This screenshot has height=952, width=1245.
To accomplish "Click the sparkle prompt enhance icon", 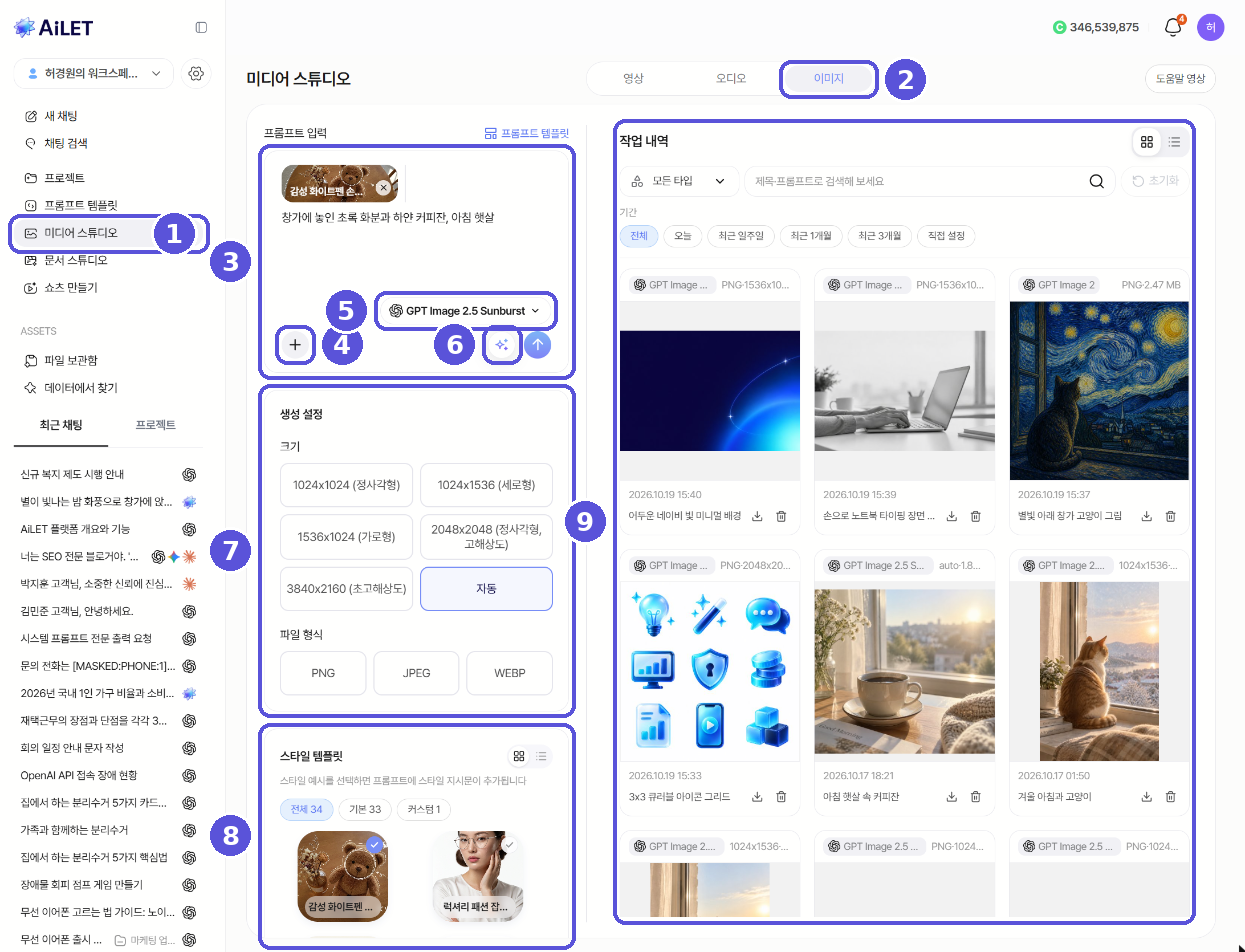I will tap(502, 345).
